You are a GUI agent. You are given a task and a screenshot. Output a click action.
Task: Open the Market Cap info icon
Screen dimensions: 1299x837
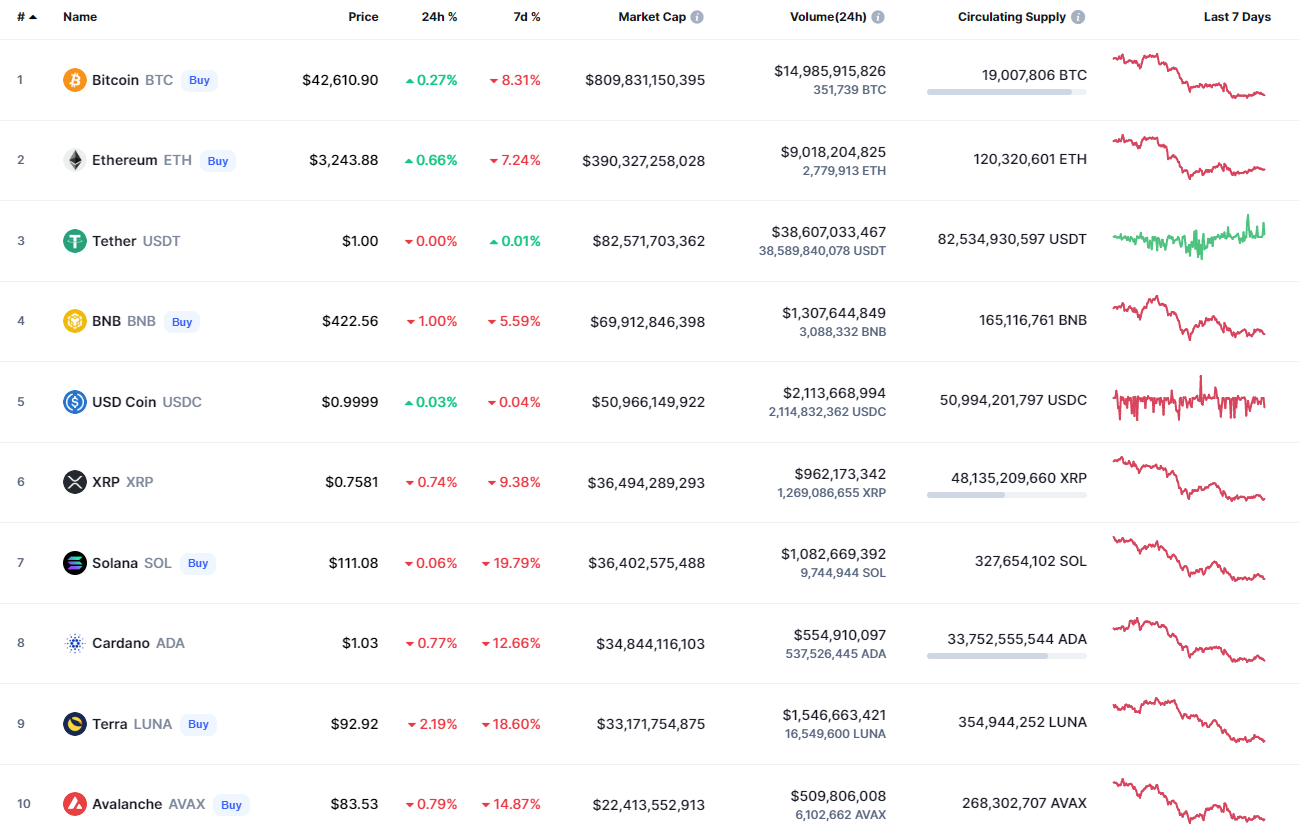pos(697,17)
